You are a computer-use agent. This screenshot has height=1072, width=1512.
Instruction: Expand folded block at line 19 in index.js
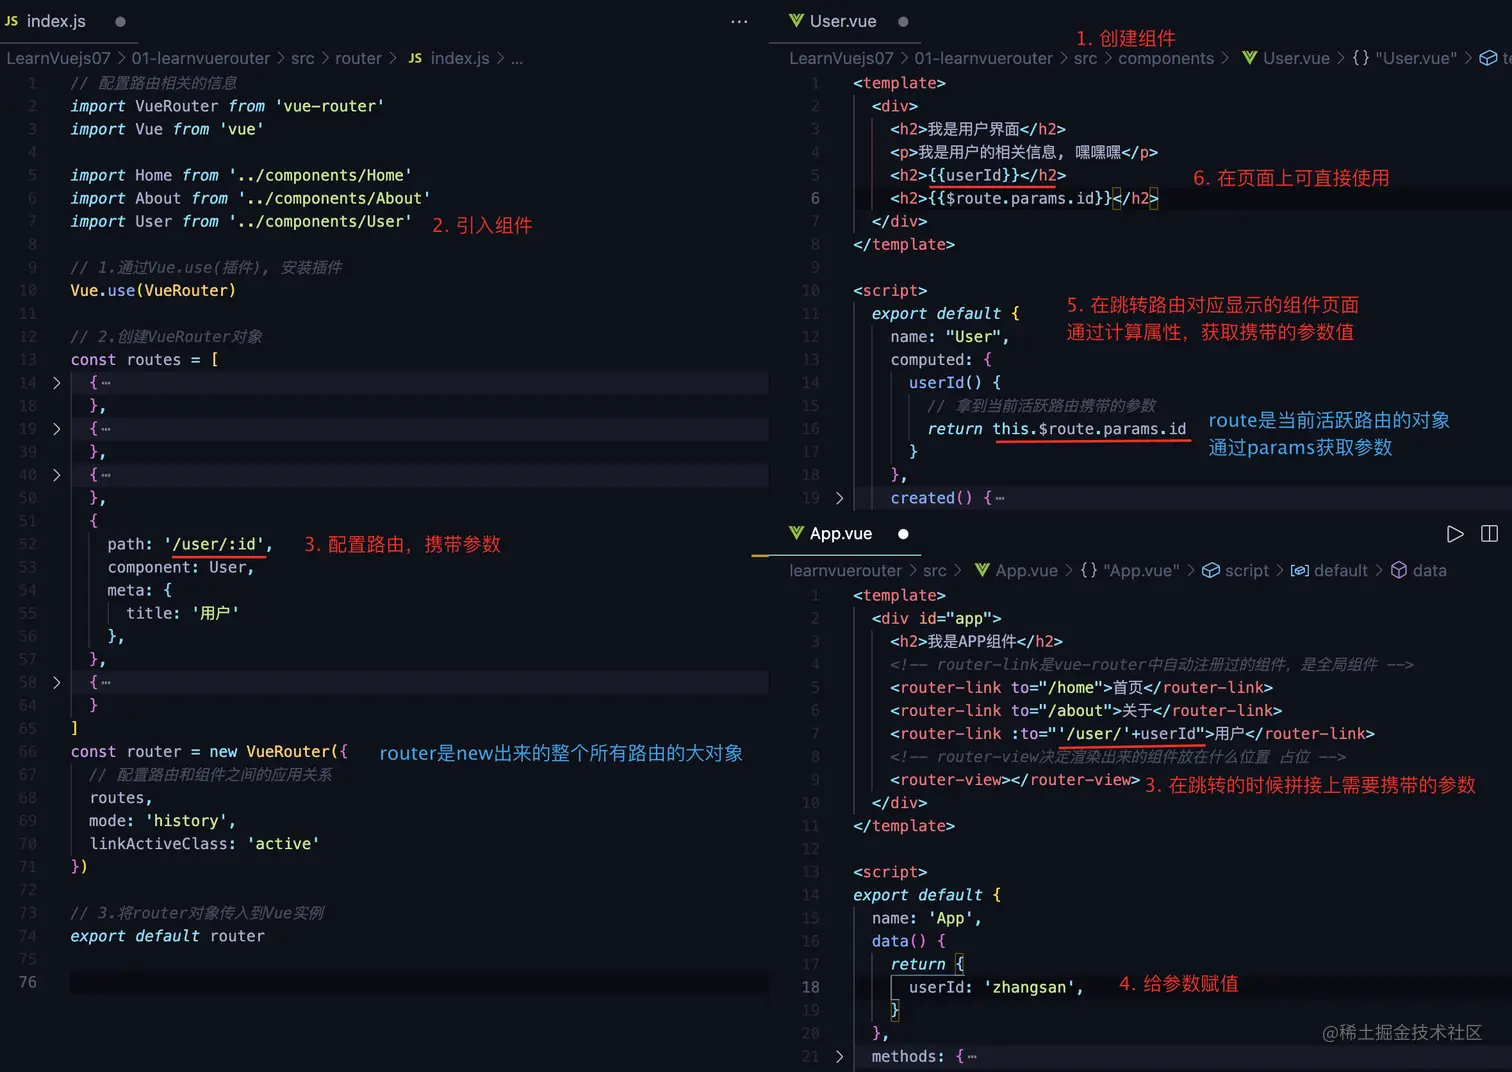point(56,429)
